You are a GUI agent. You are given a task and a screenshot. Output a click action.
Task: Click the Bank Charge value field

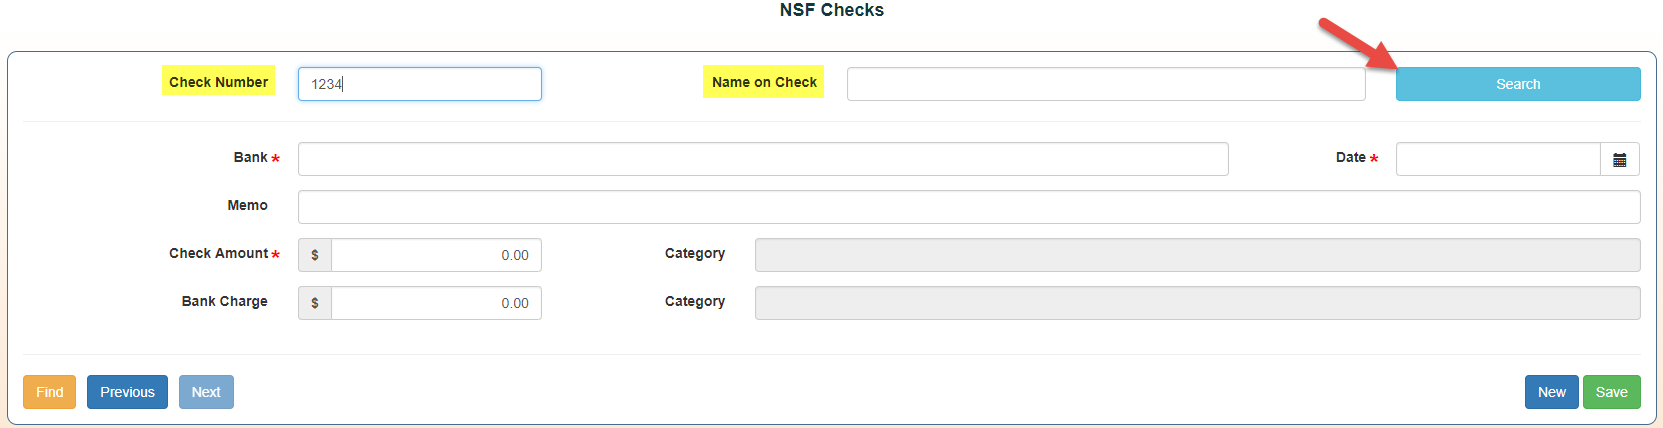[x=436, y=303]
